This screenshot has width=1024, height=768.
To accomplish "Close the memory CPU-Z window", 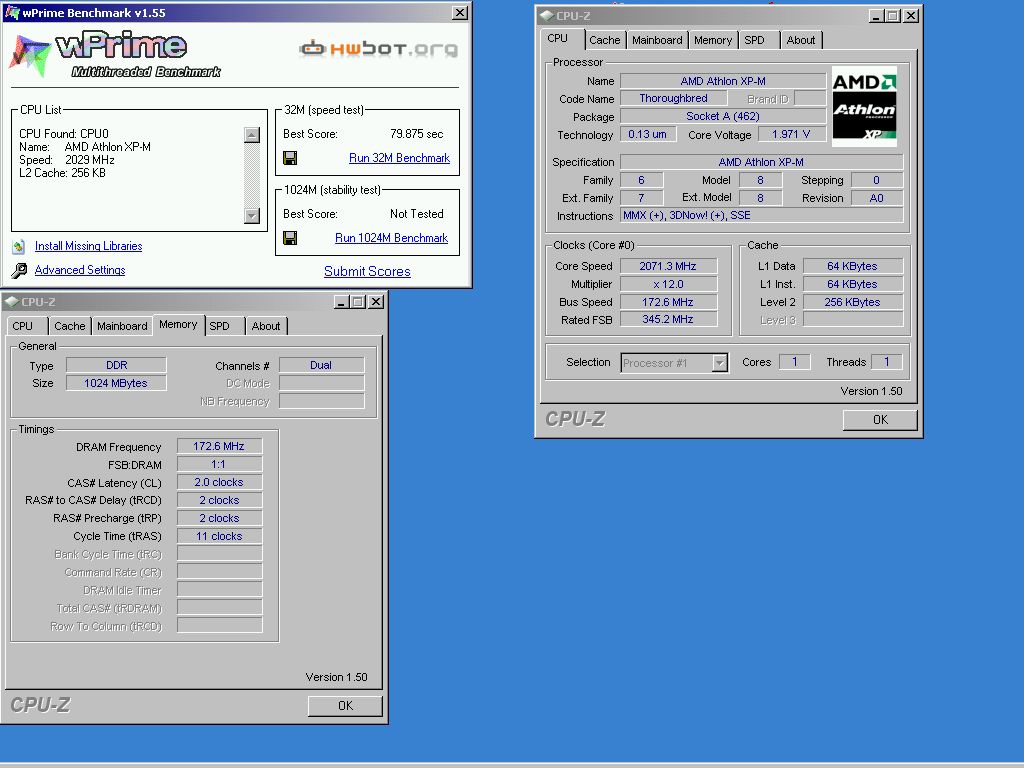I will click(376, 302).
